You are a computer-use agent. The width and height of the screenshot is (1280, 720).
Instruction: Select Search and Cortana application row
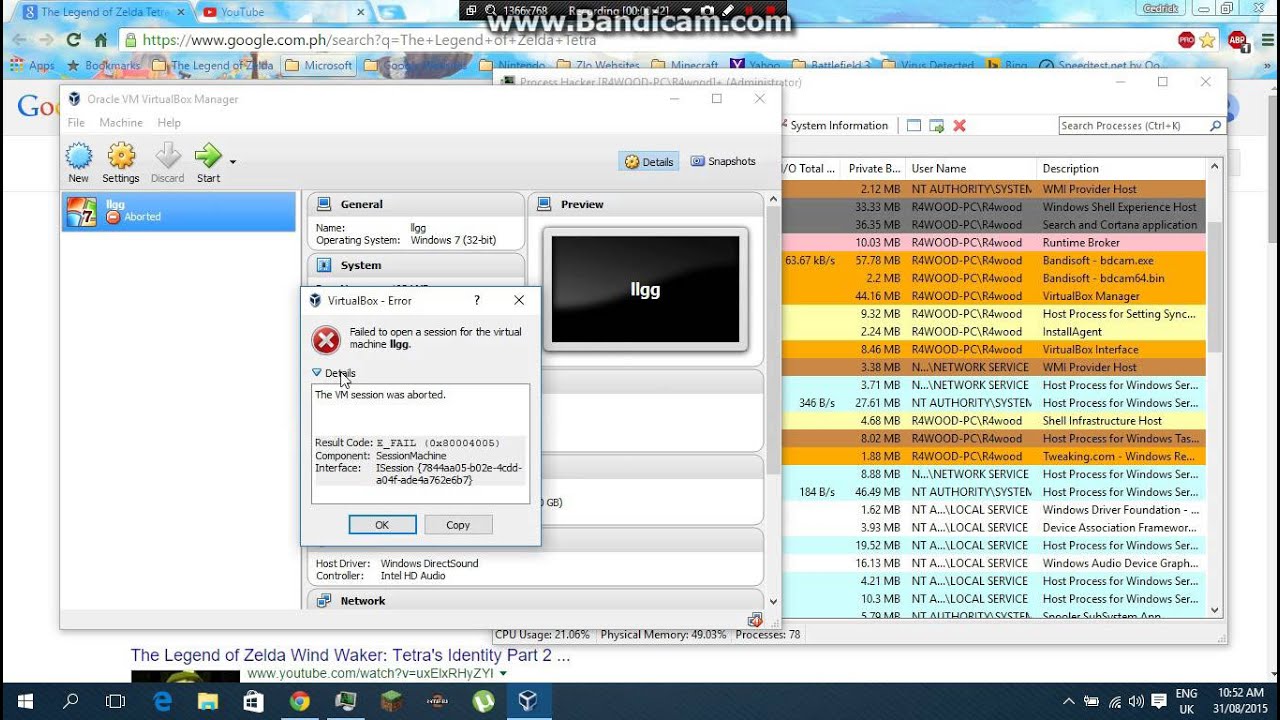993,225
